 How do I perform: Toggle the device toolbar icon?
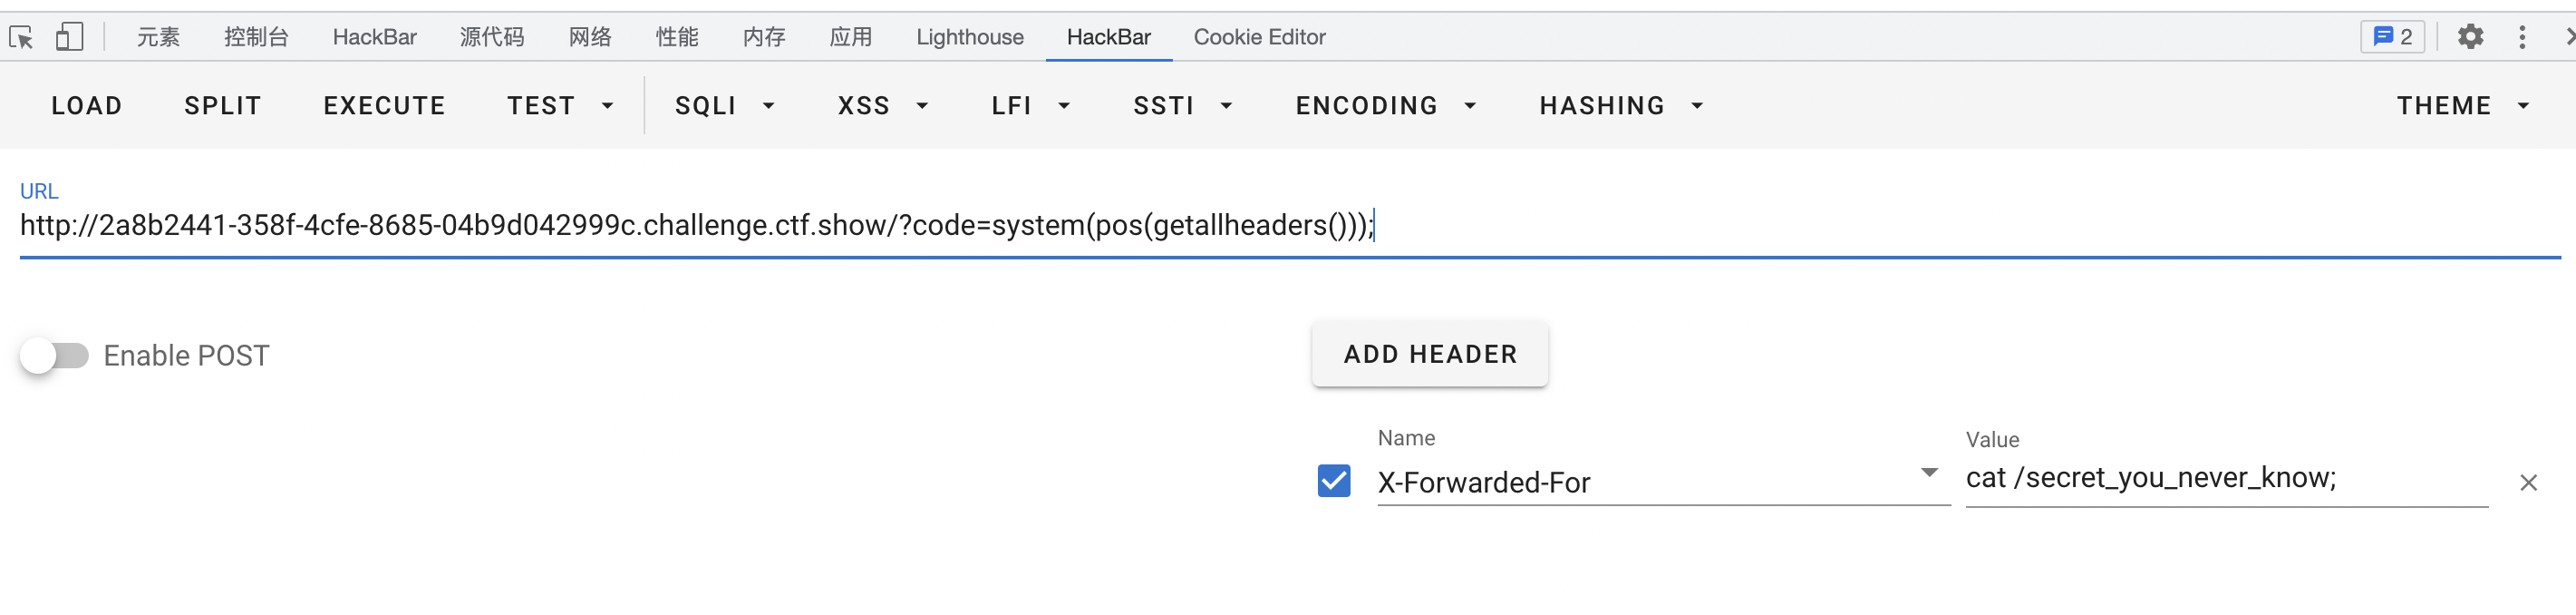coord(68,37)
